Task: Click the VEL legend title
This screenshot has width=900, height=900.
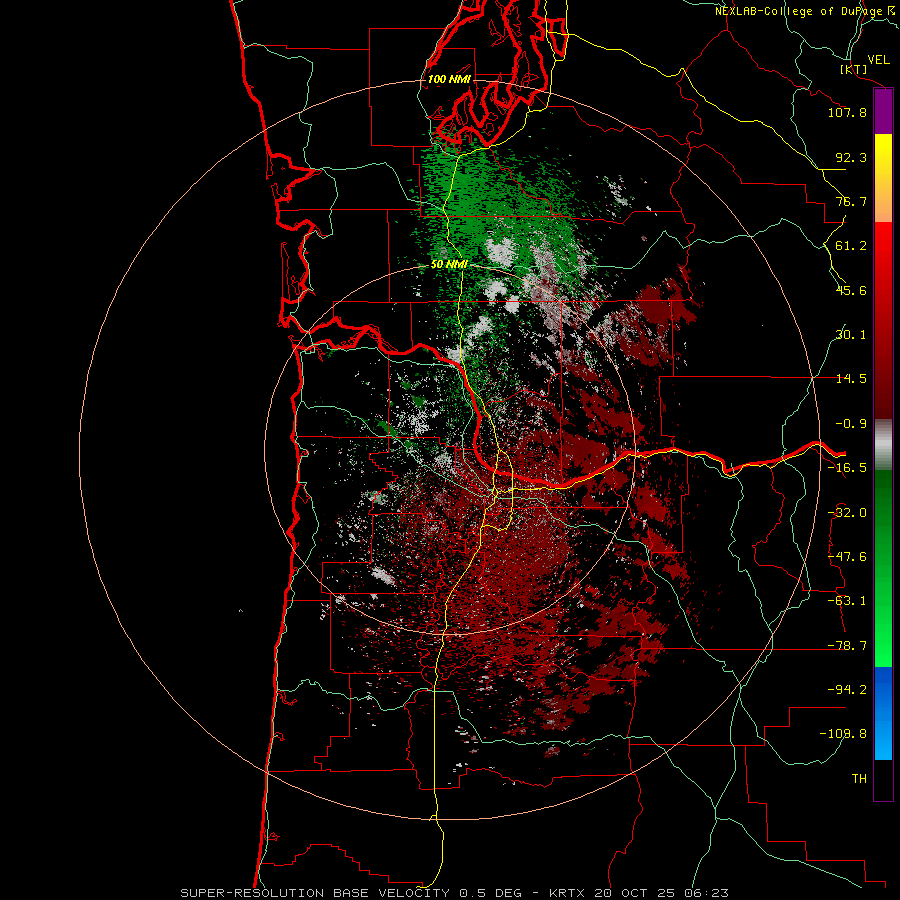Action: [878, 60]
